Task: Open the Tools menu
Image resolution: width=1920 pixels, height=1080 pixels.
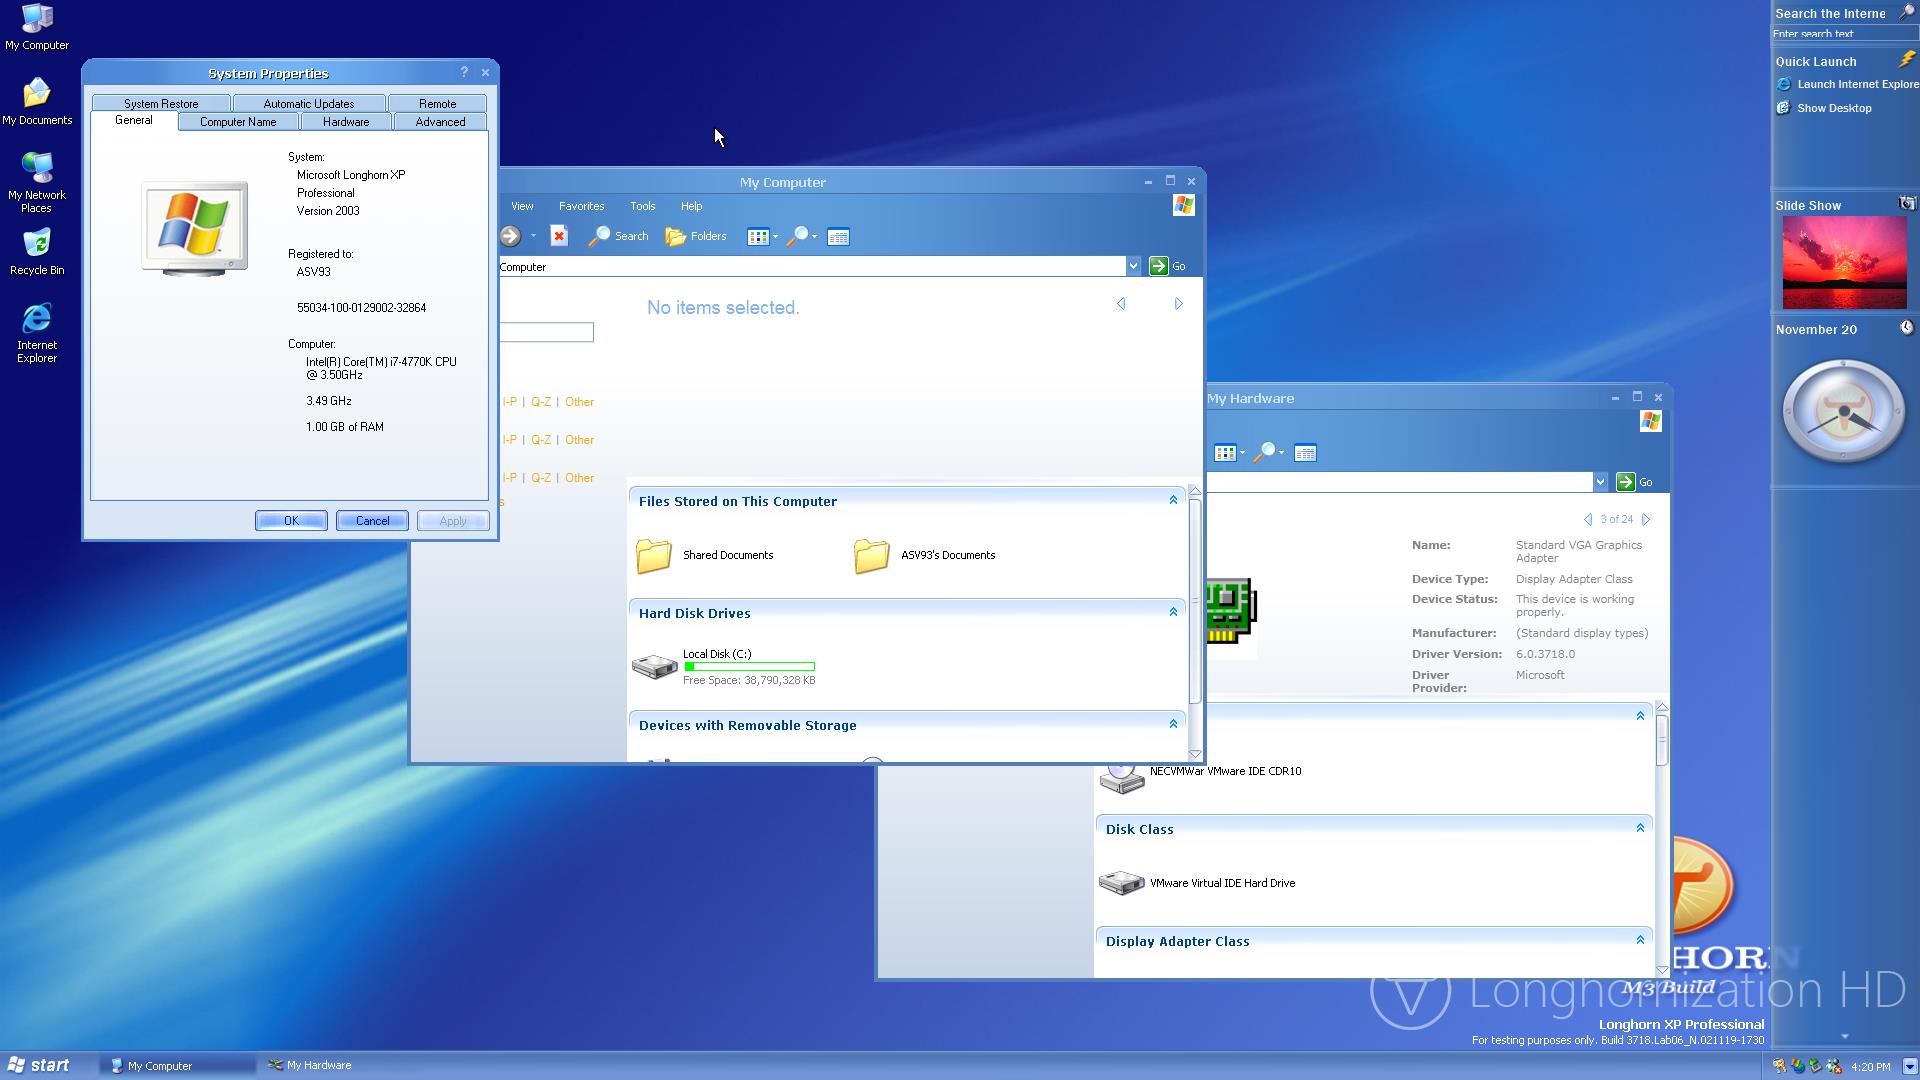Action: pyautogui.click(x=642, y=206)
